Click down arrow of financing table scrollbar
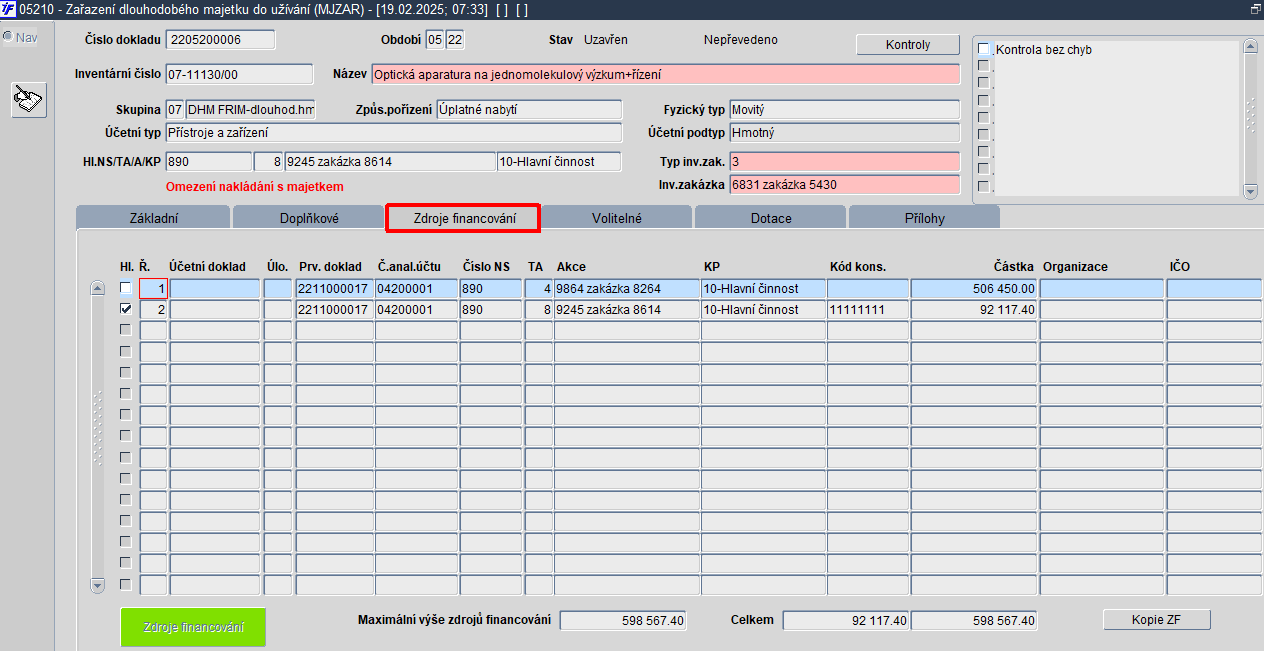Screen dimensions: 1264x651 click(x=97, y=585)
